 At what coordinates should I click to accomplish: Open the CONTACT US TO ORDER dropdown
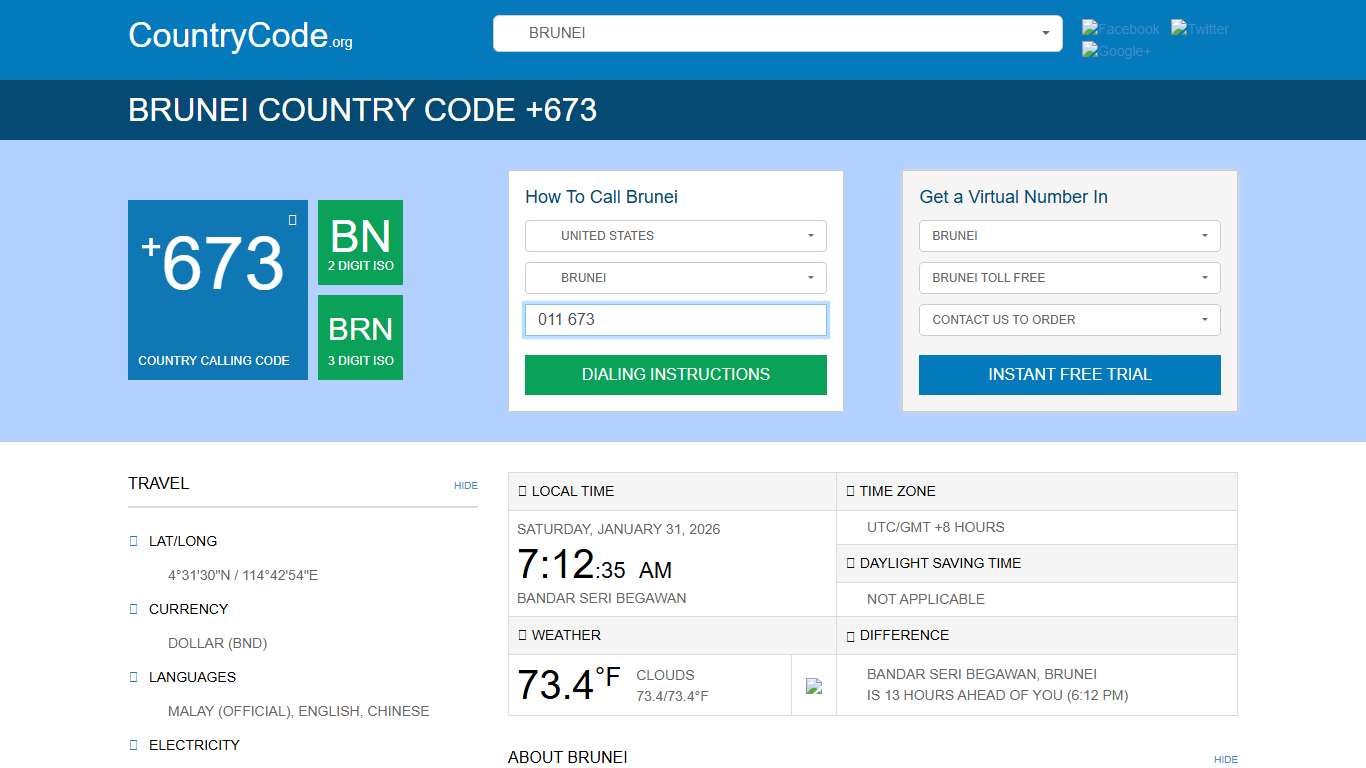(1069, 319)
